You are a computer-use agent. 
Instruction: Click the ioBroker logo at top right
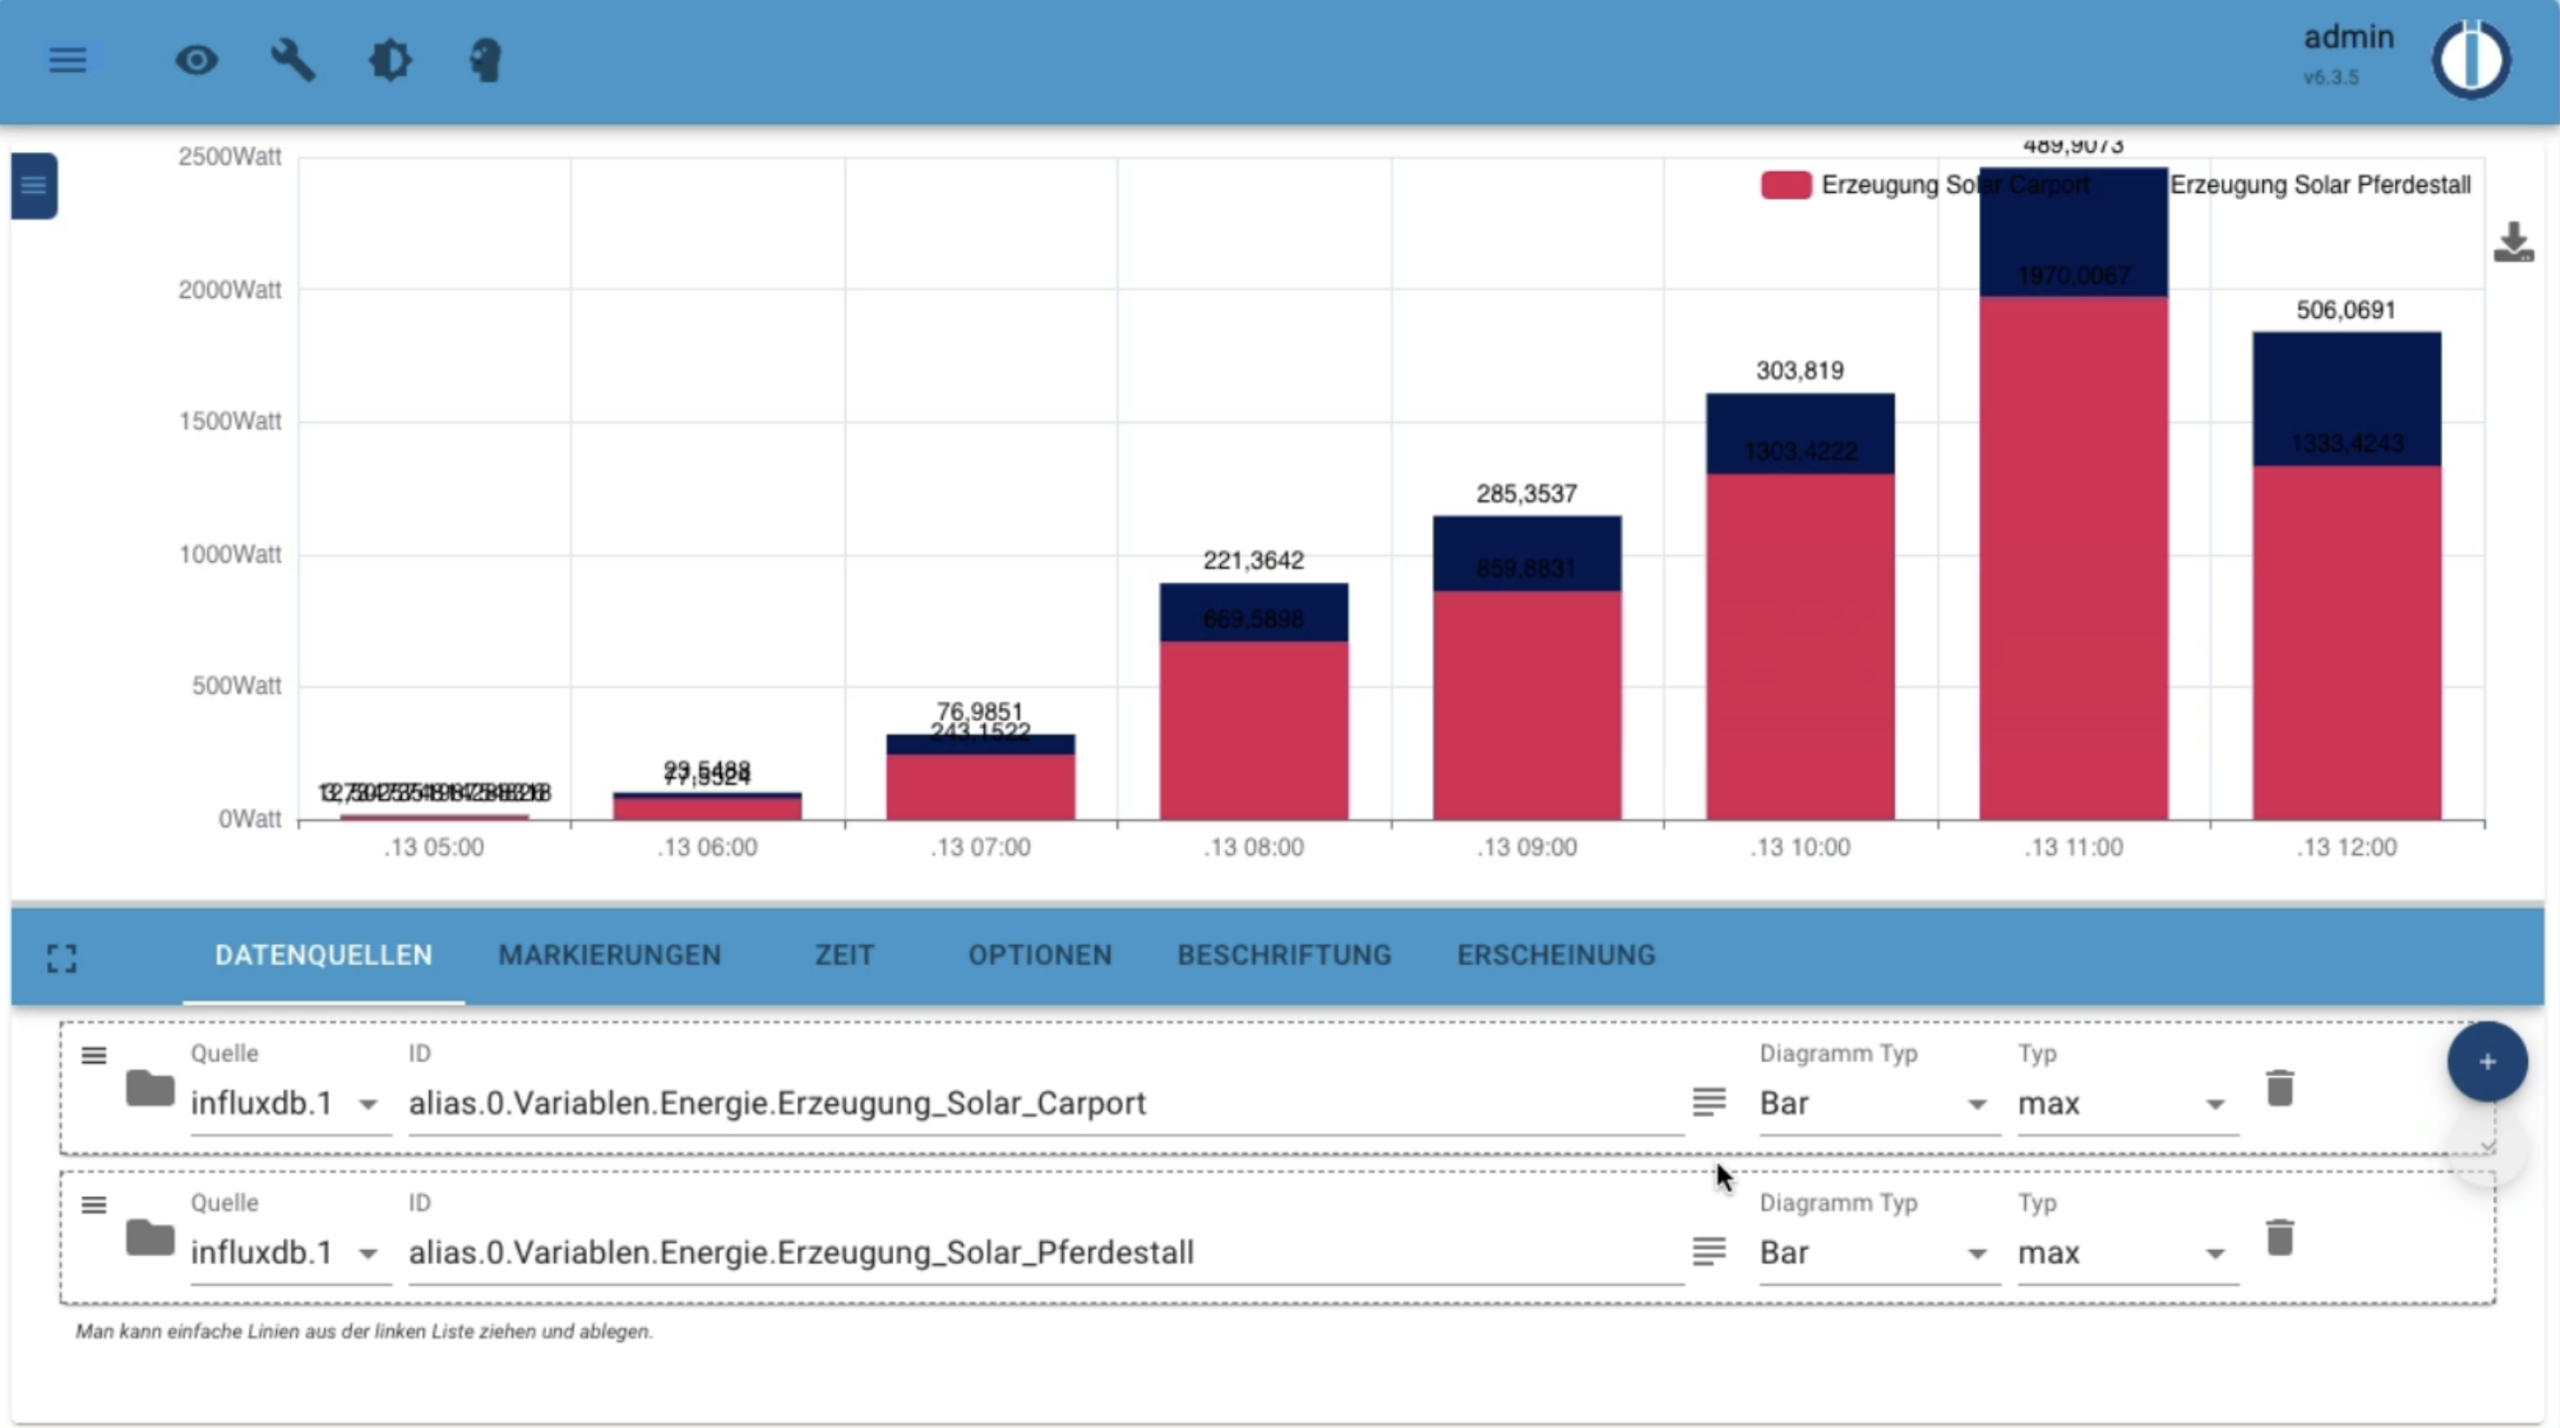(2471, 60)
